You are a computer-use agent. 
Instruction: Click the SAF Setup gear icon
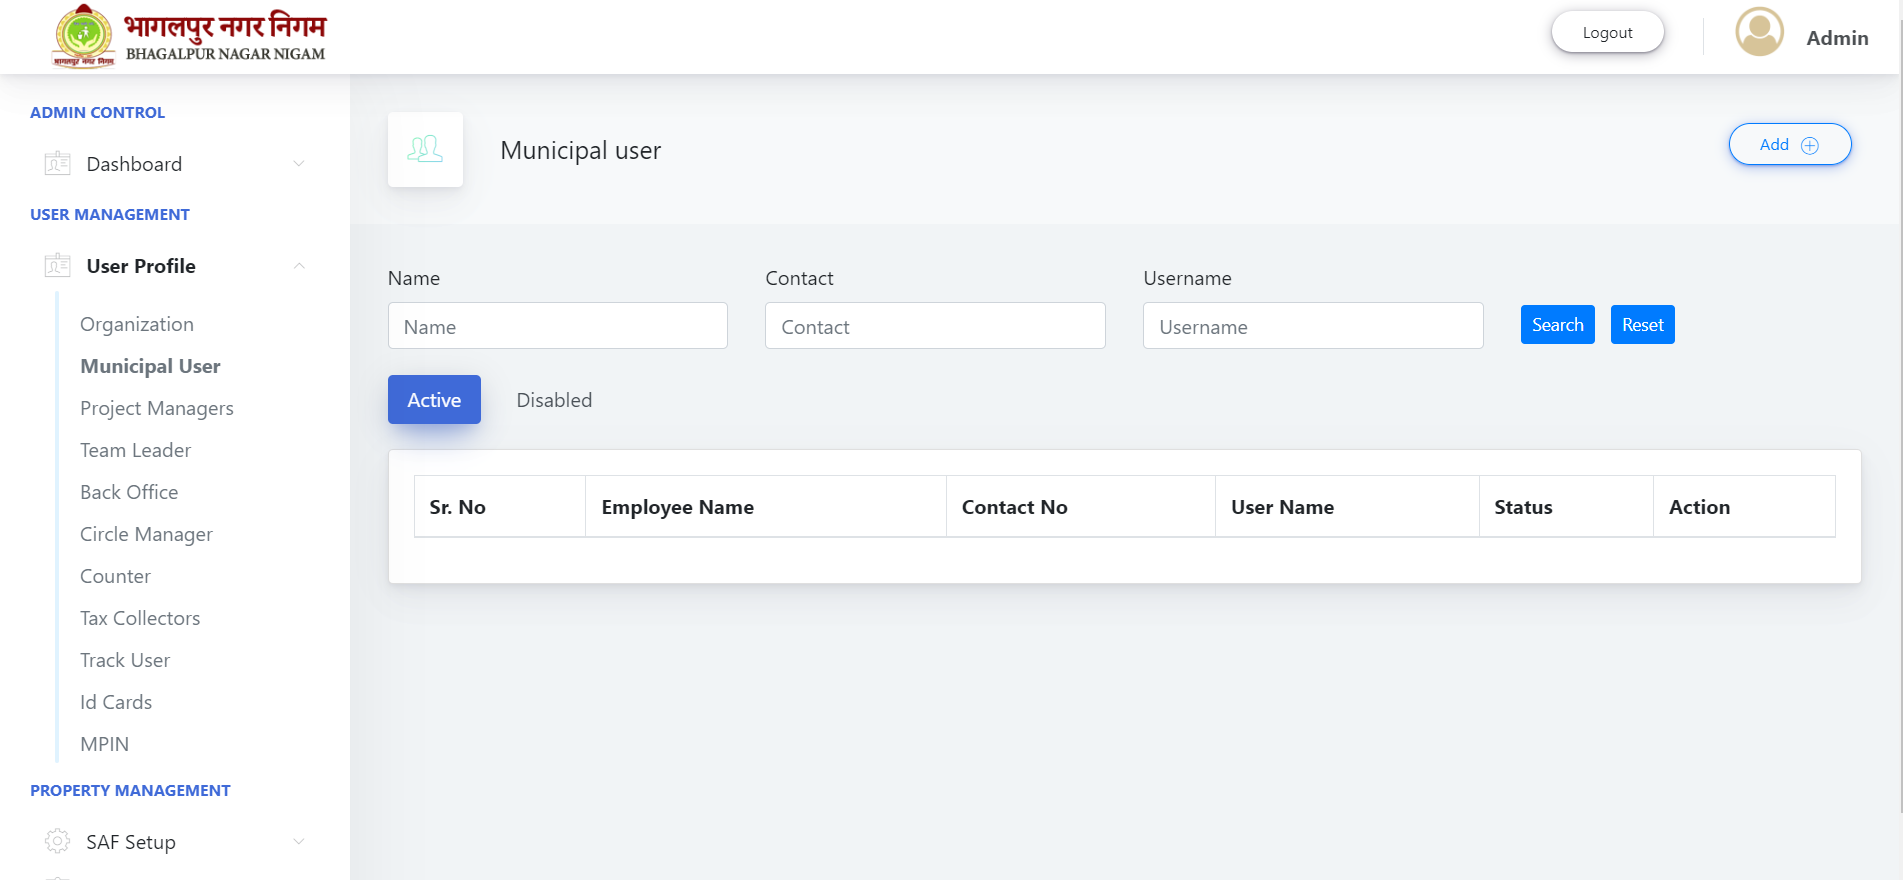coord(58,841)
